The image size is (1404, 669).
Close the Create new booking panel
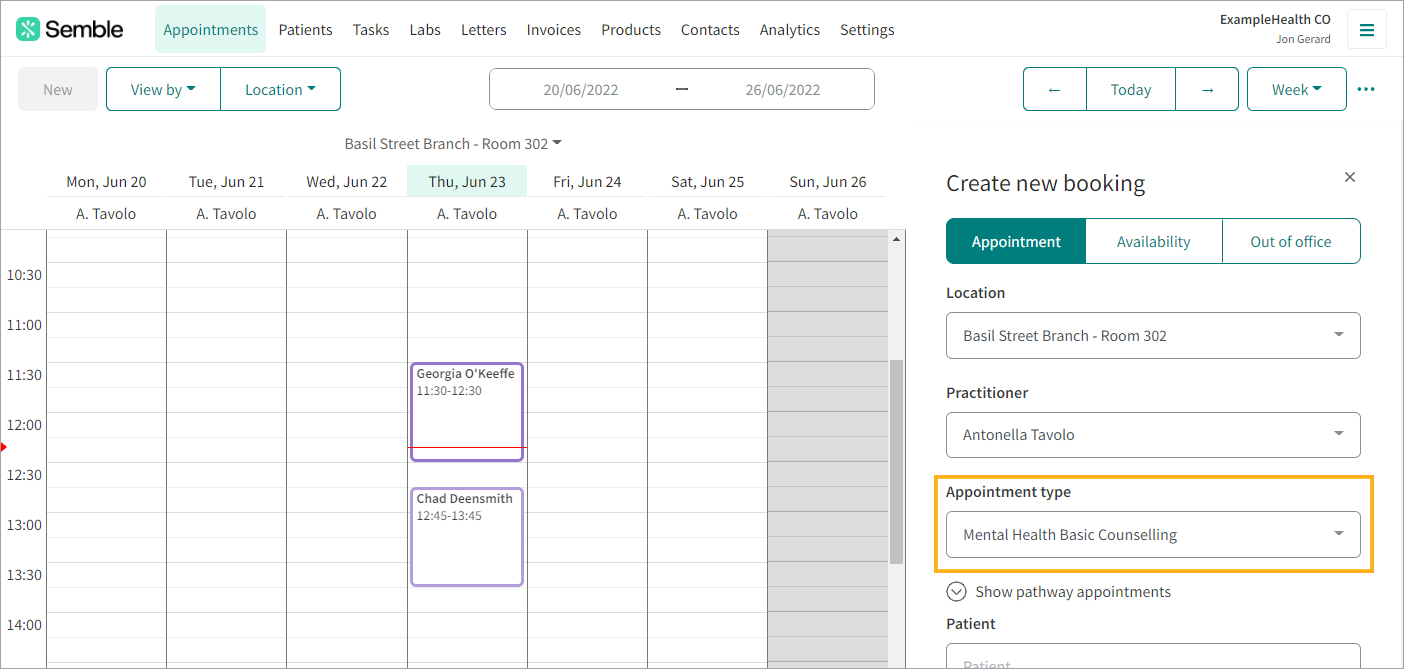click(x=1350, y=177)
